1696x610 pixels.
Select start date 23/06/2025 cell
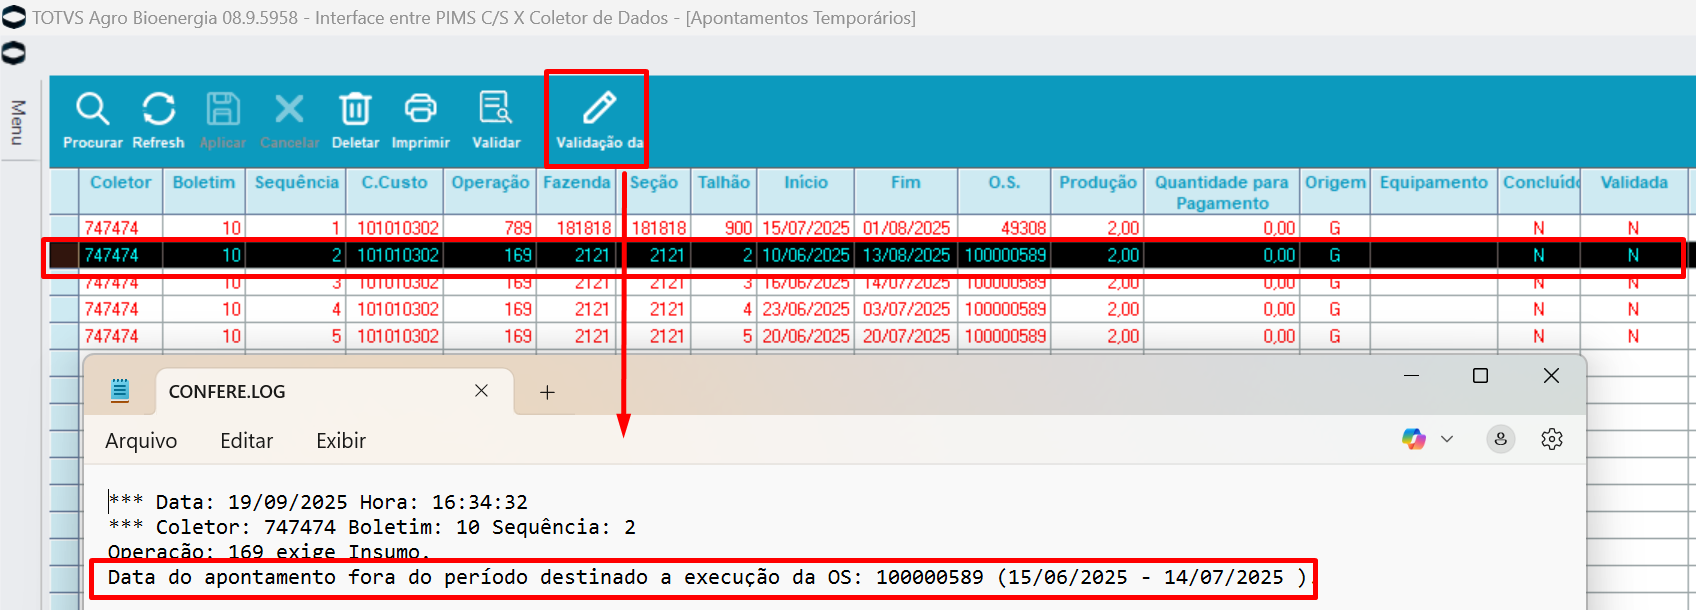click(x=806, y=309)
